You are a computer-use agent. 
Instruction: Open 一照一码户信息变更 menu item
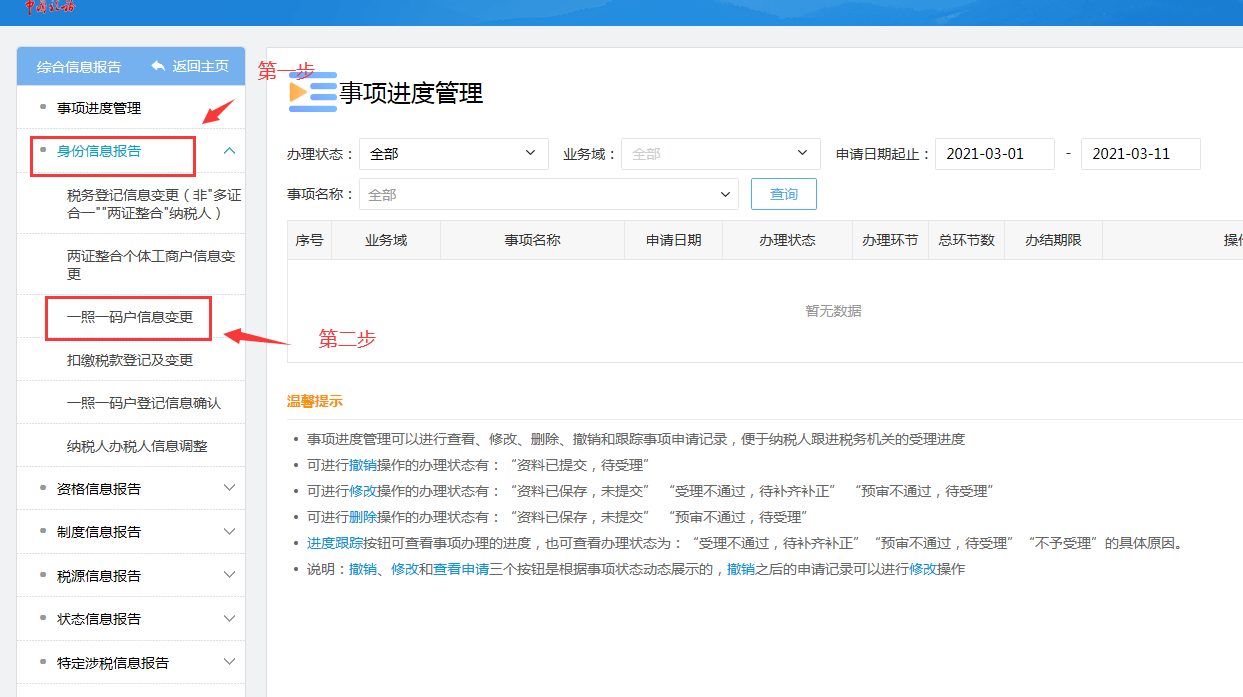130,317
